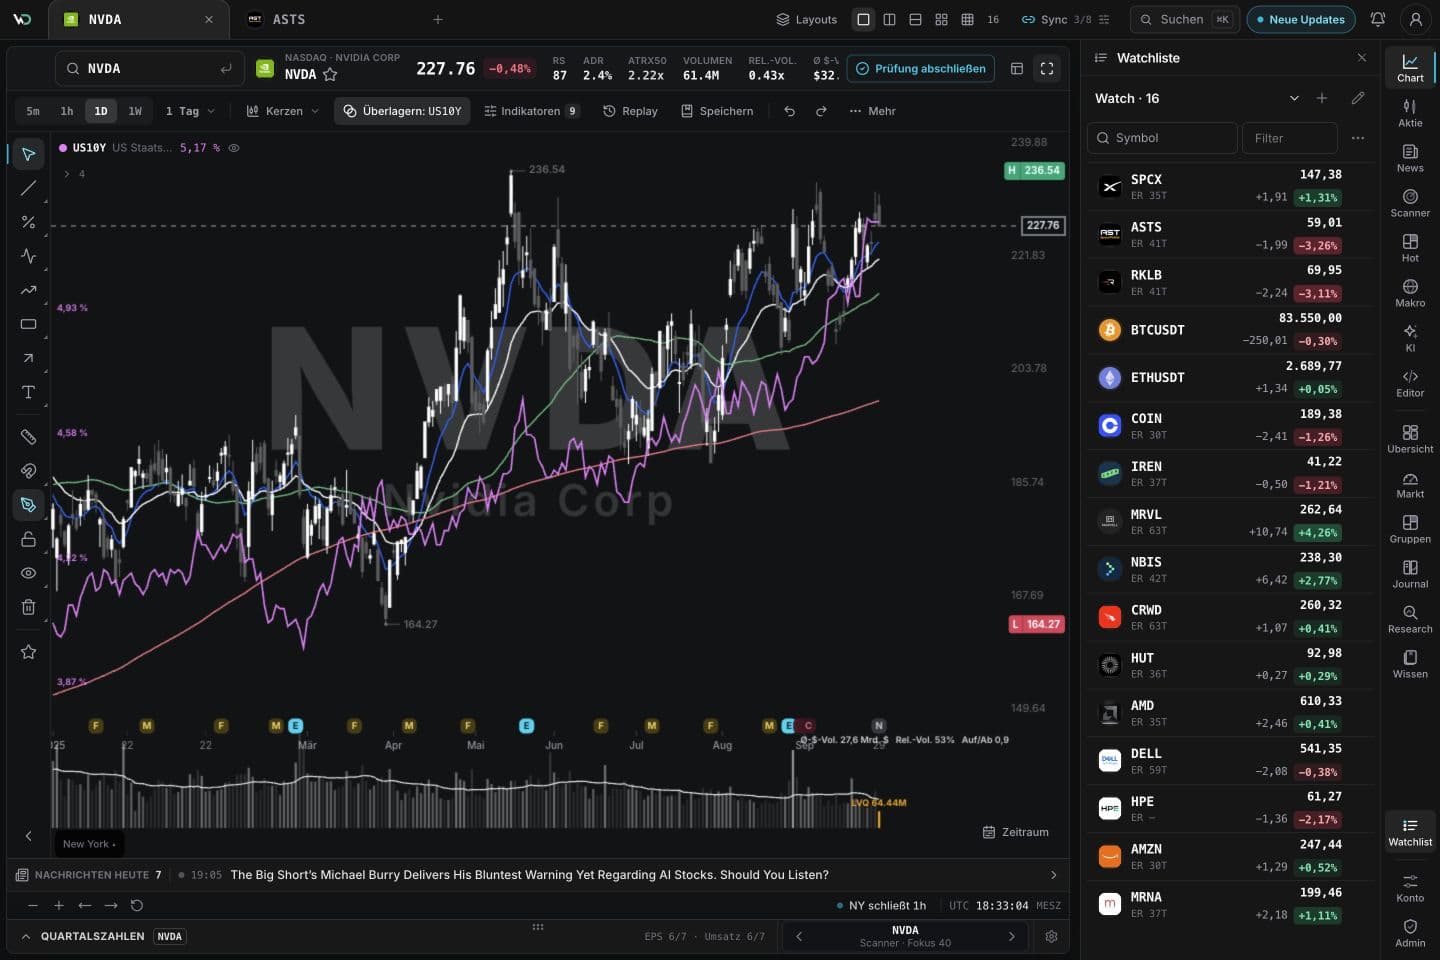
Task: Select the rectangle shape tool
Action: tap(28, 324)
